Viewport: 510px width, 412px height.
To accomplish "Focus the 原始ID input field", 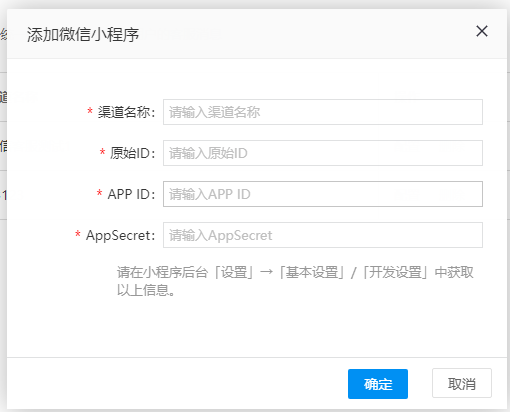I will (x=323, y=153).
